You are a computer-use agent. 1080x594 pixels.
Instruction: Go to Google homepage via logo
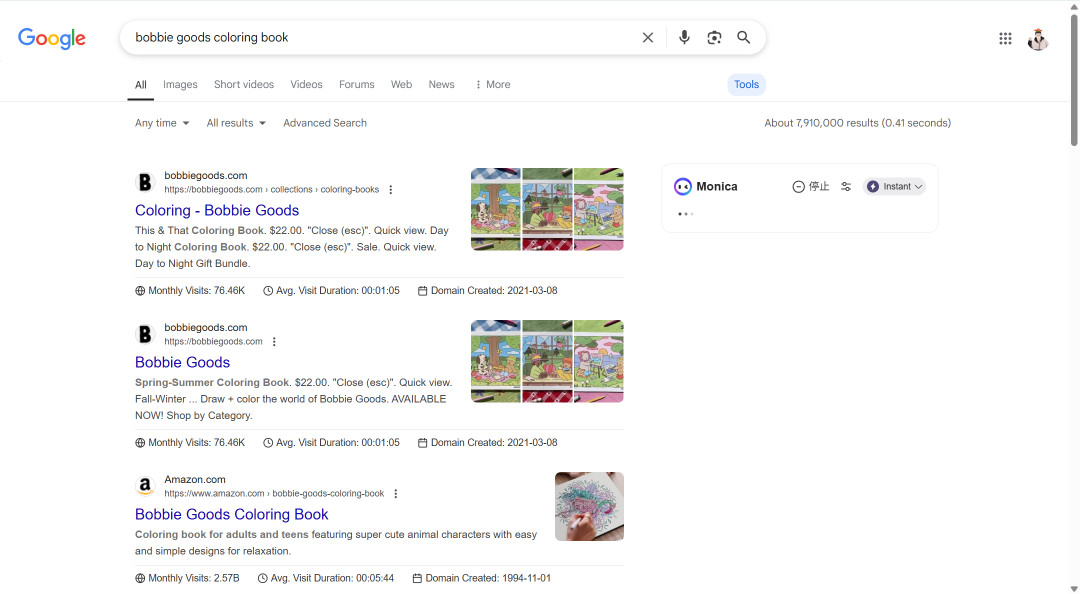click(x=52, y=38)
